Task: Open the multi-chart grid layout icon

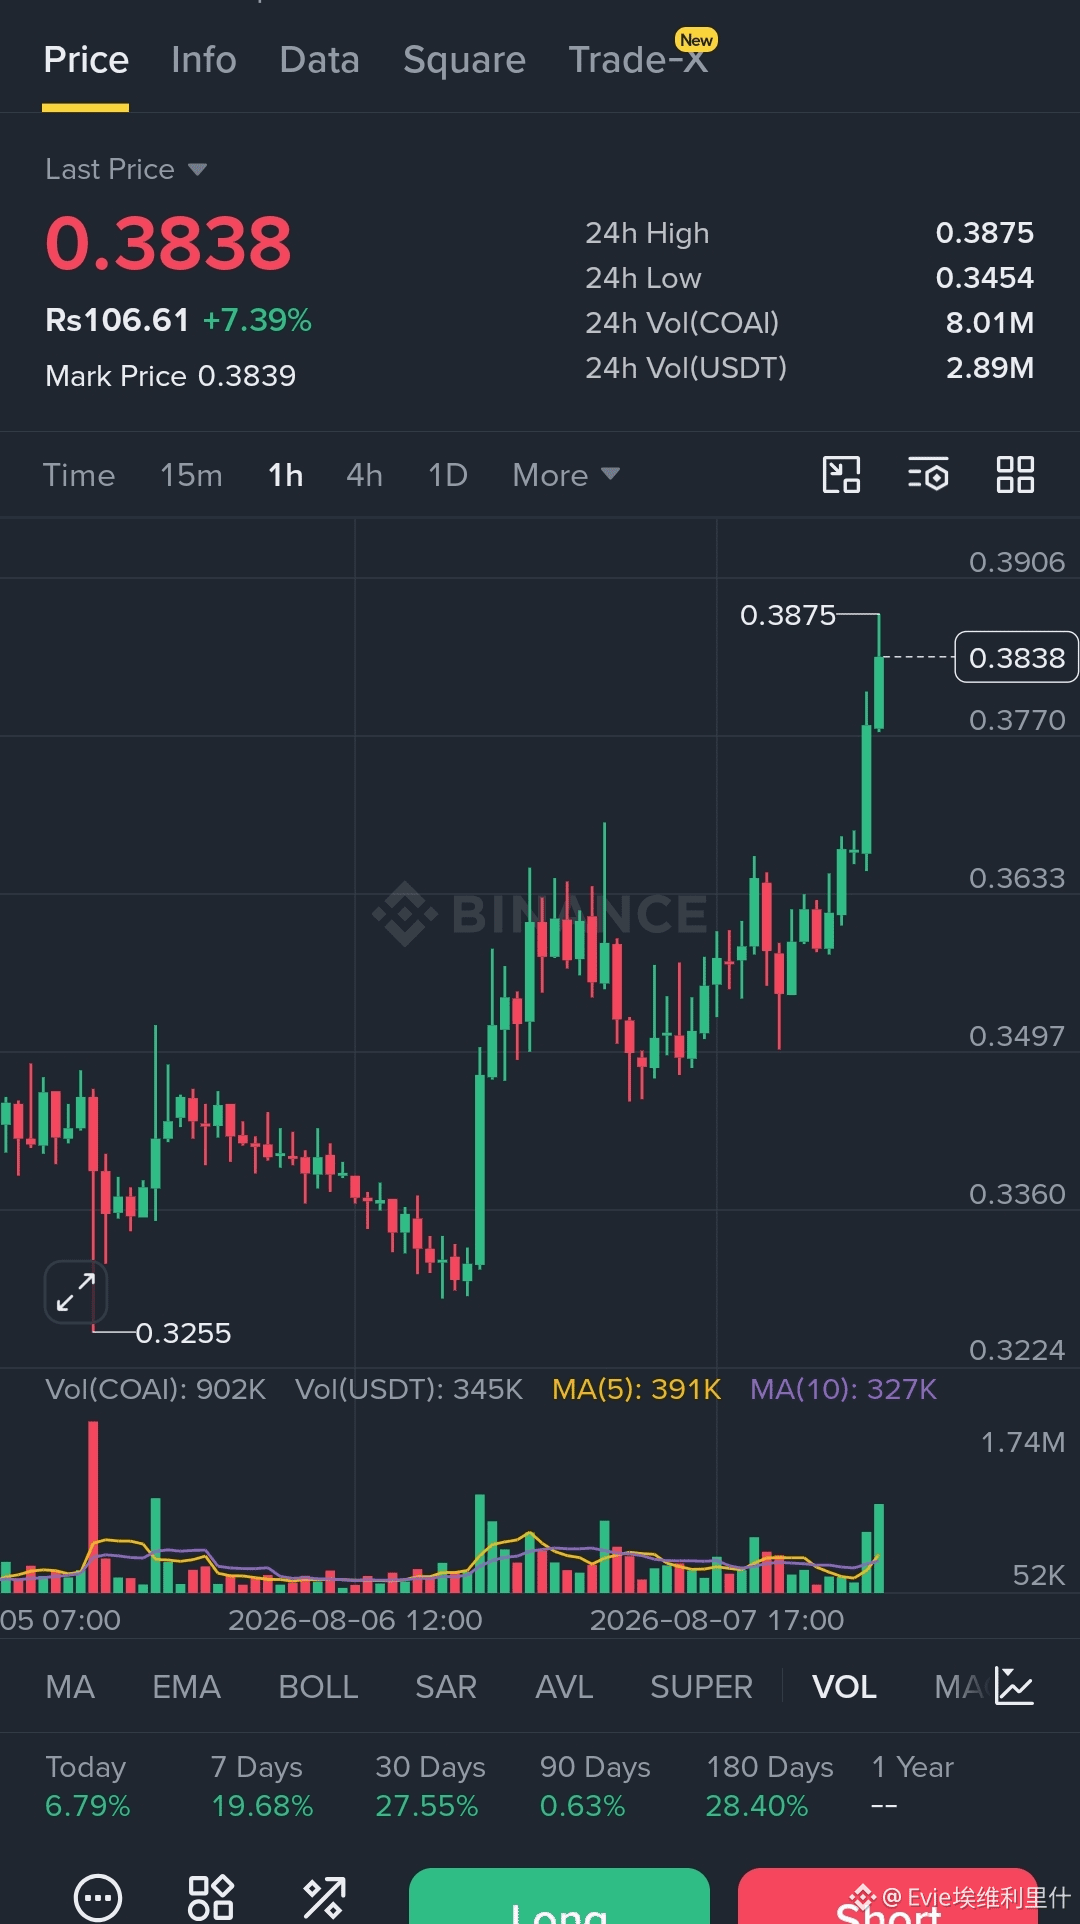Action: (1015, 475)
